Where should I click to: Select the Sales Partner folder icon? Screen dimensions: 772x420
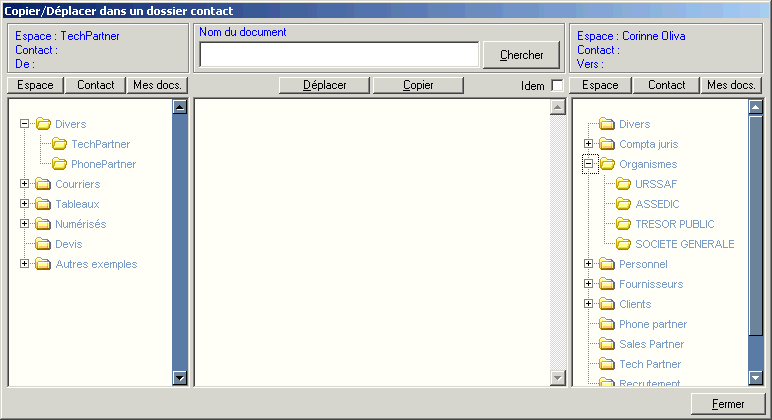[607, 344]
